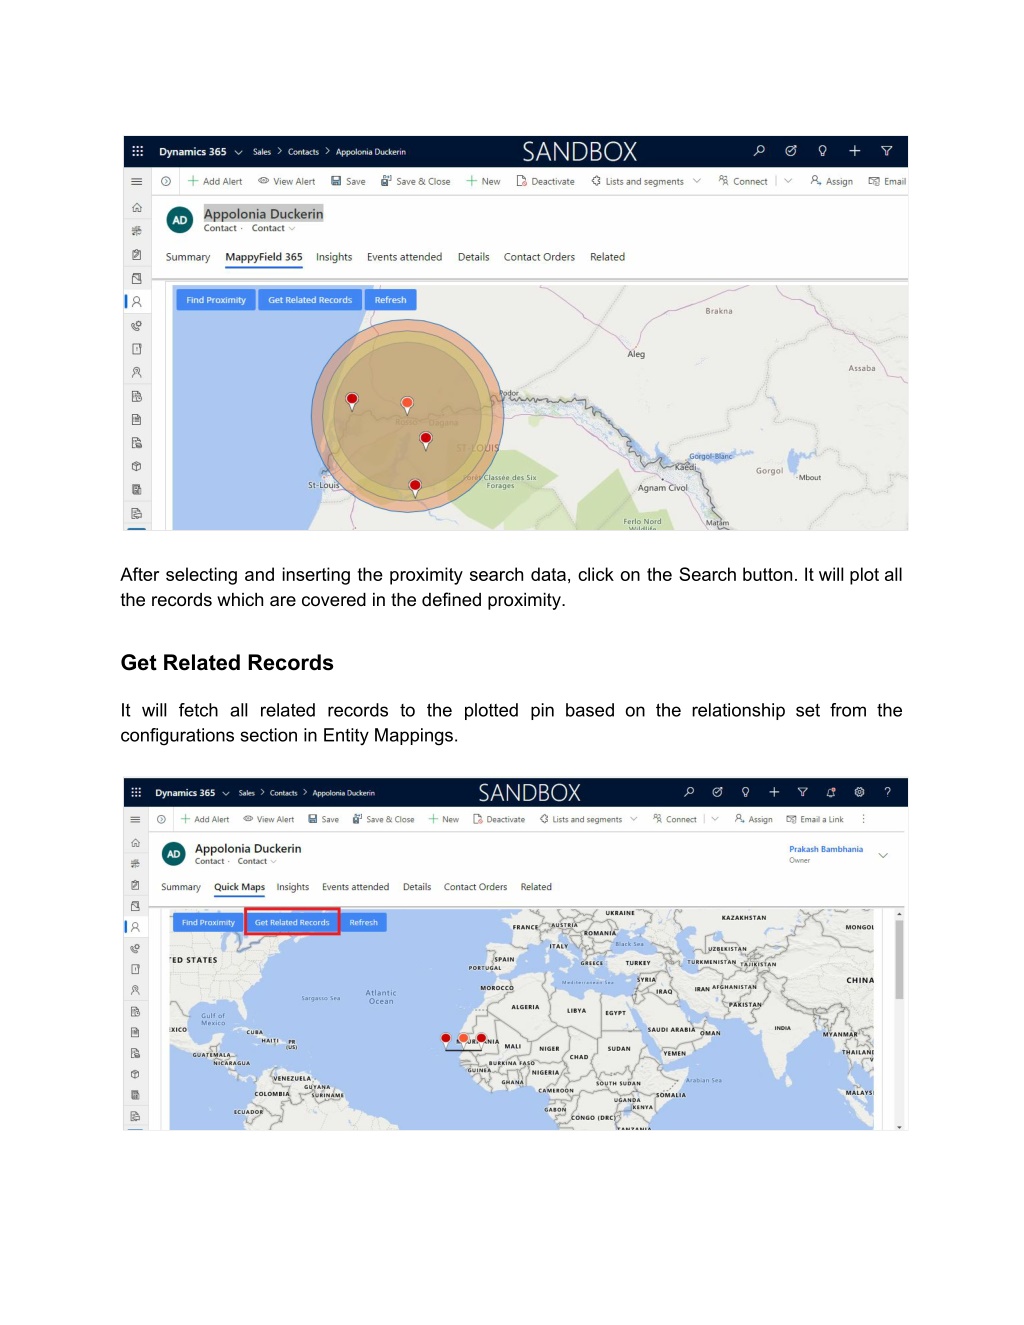Viewport: 1024px width, 1325px height.
Task: Open the settings gear in second screenshot
Action: click(x=859, y=792)
